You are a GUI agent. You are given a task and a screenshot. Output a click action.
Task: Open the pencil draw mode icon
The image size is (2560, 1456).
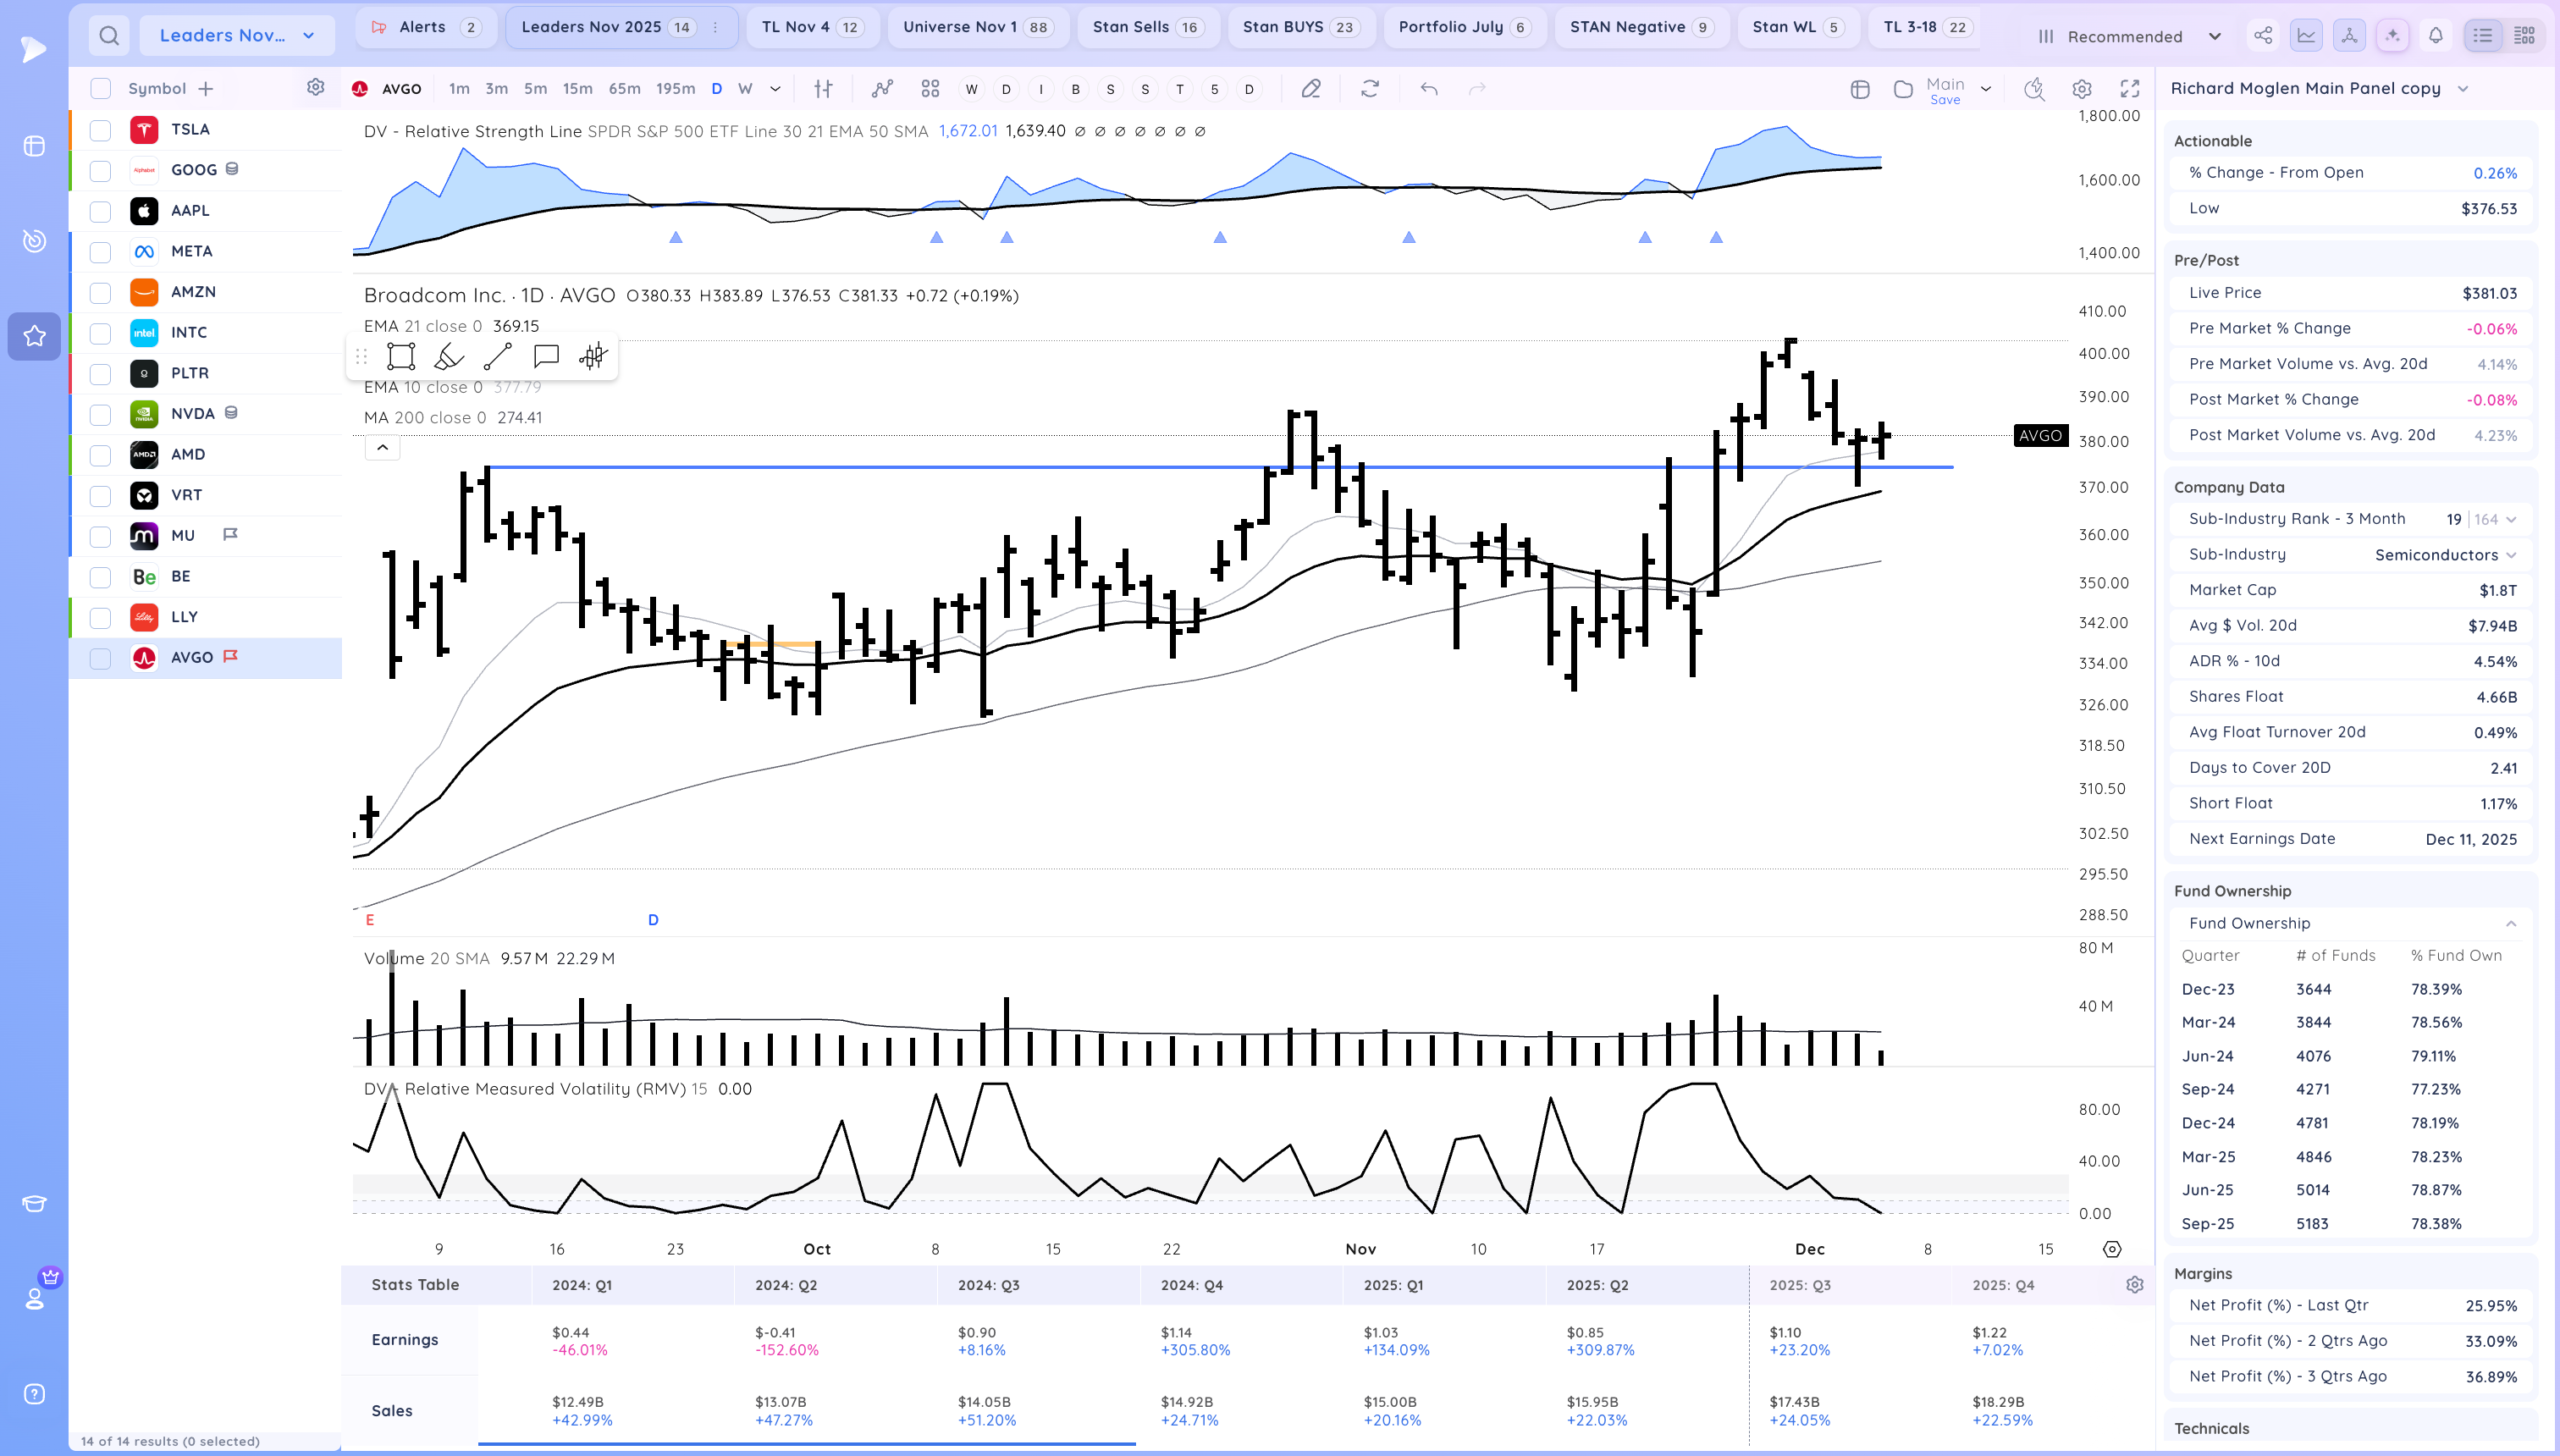point(1311,89)
